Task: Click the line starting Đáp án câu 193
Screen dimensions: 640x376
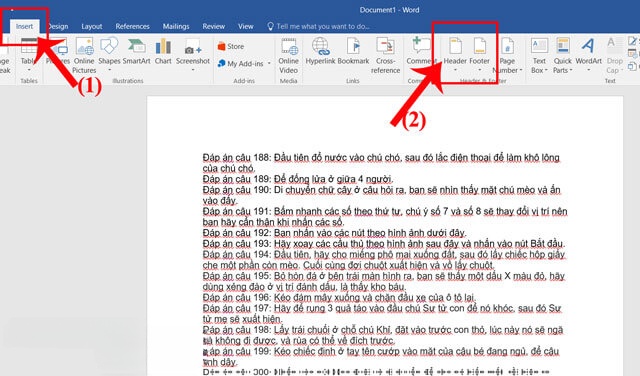Action: point(384,244)
